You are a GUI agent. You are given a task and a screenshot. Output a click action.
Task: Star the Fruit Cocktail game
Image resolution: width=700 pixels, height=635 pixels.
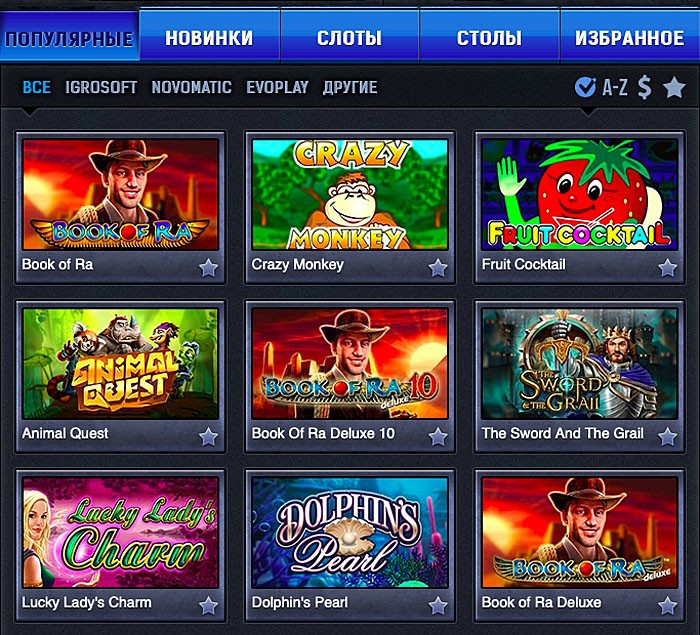click(667, 268)
